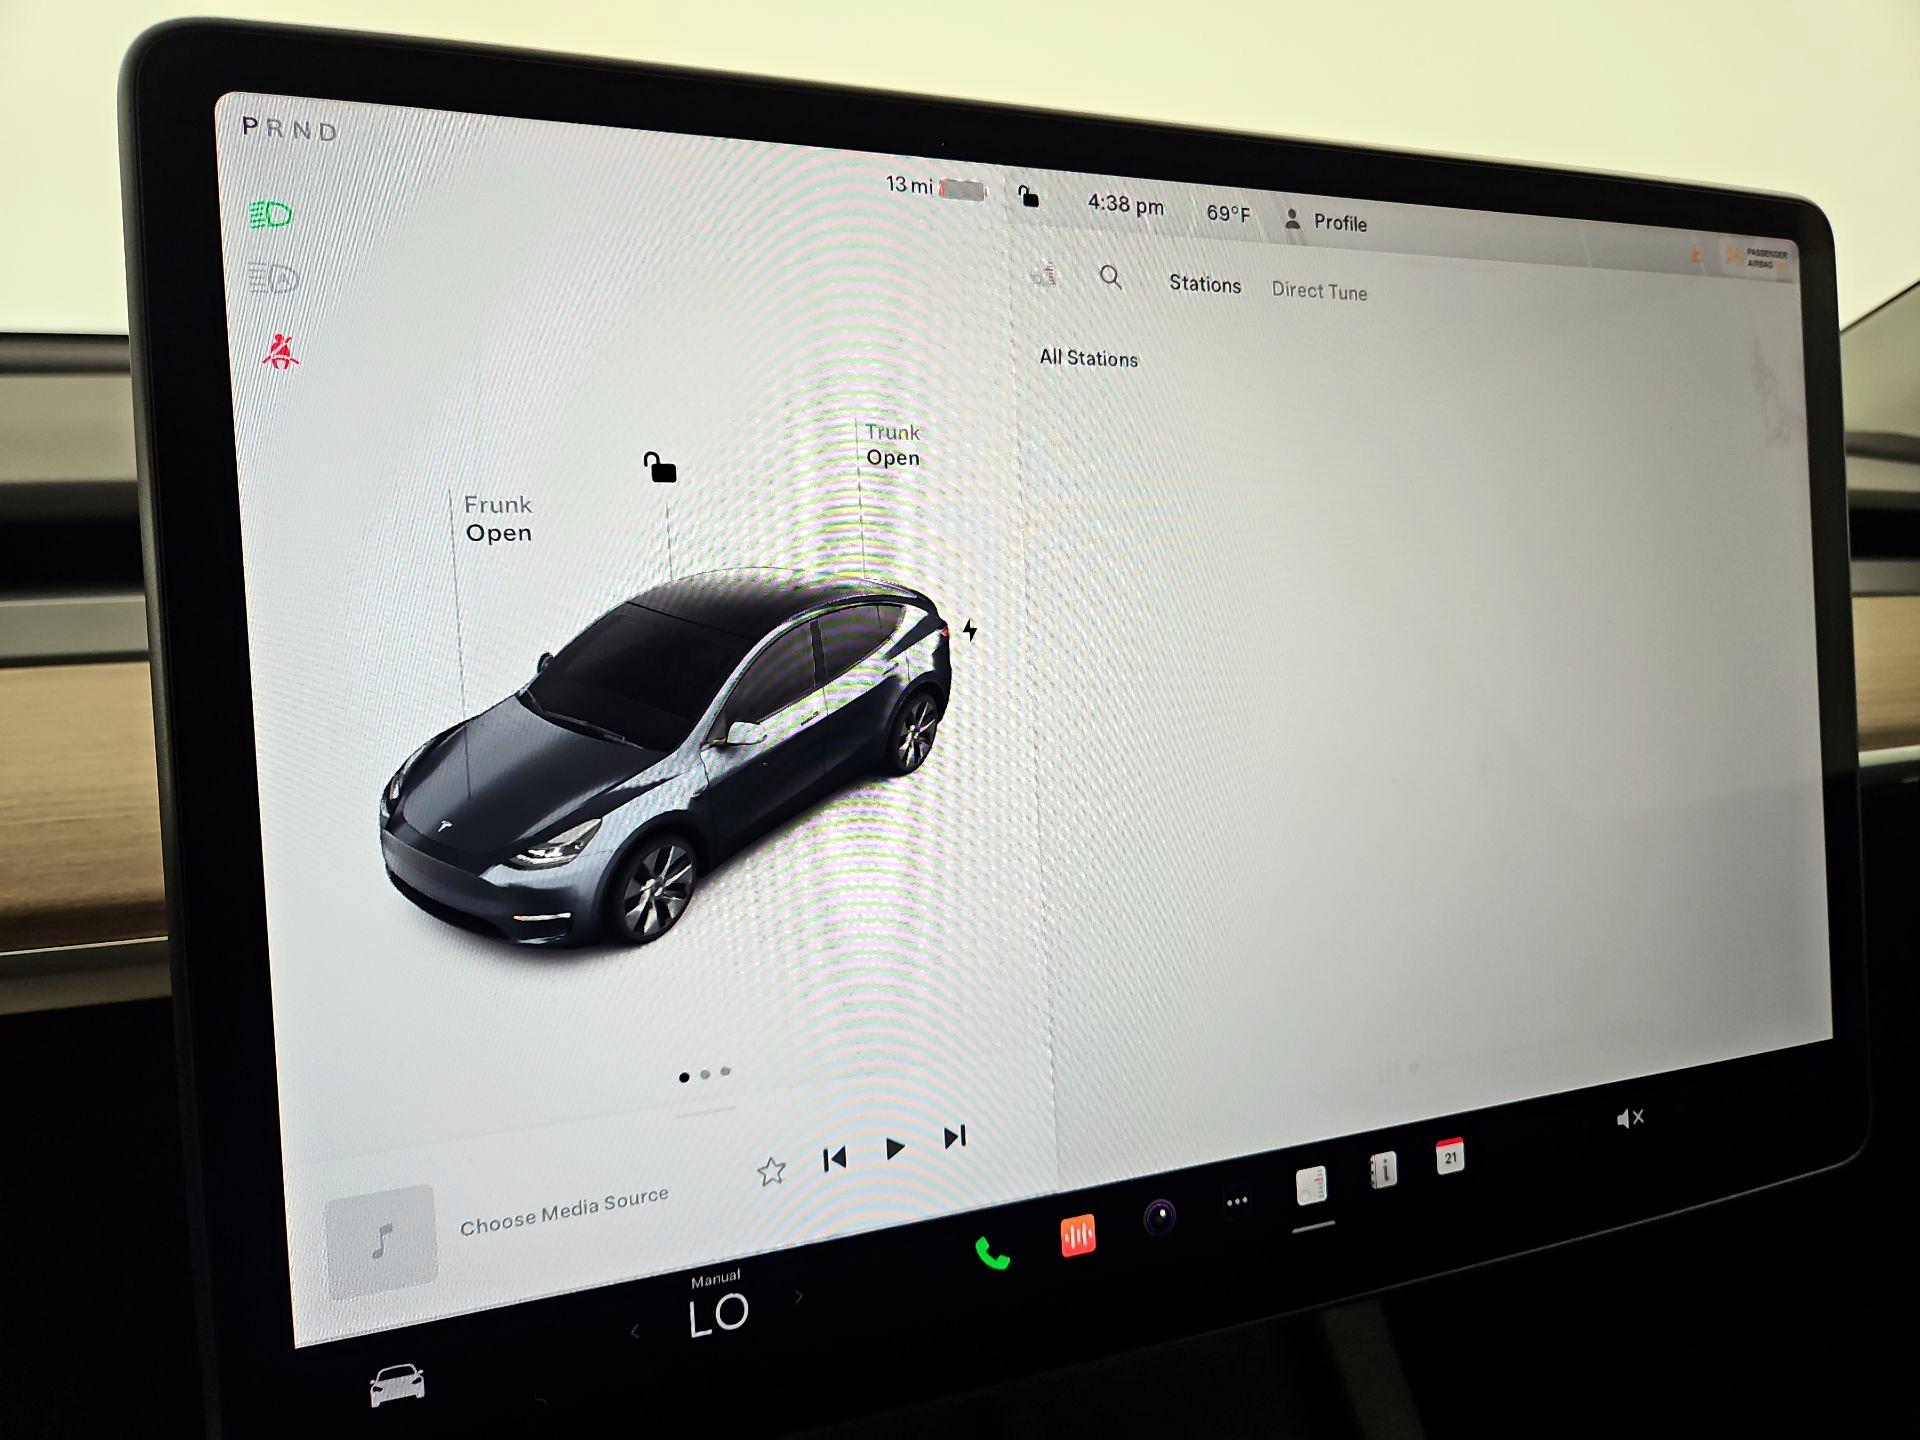The width and height of the screenshot is (1920, 1440).
Task: Open the owner's manual info icon
Action: (x=1383, y=1170)
